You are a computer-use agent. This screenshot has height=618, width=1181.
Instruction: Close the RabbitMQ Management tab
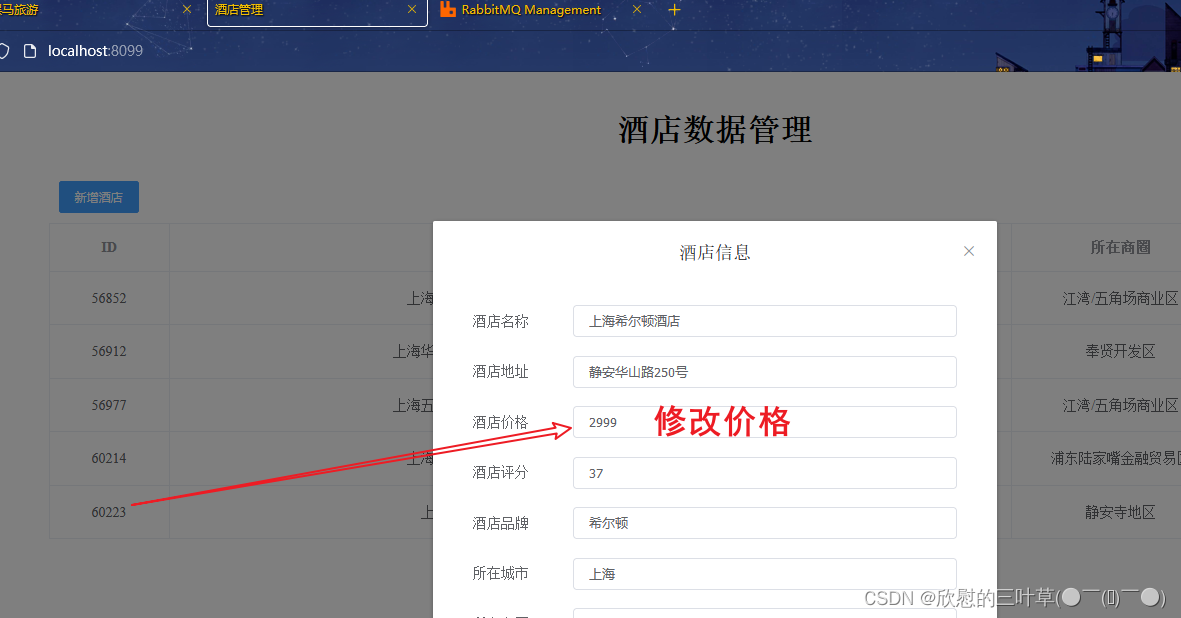(637, 10)
